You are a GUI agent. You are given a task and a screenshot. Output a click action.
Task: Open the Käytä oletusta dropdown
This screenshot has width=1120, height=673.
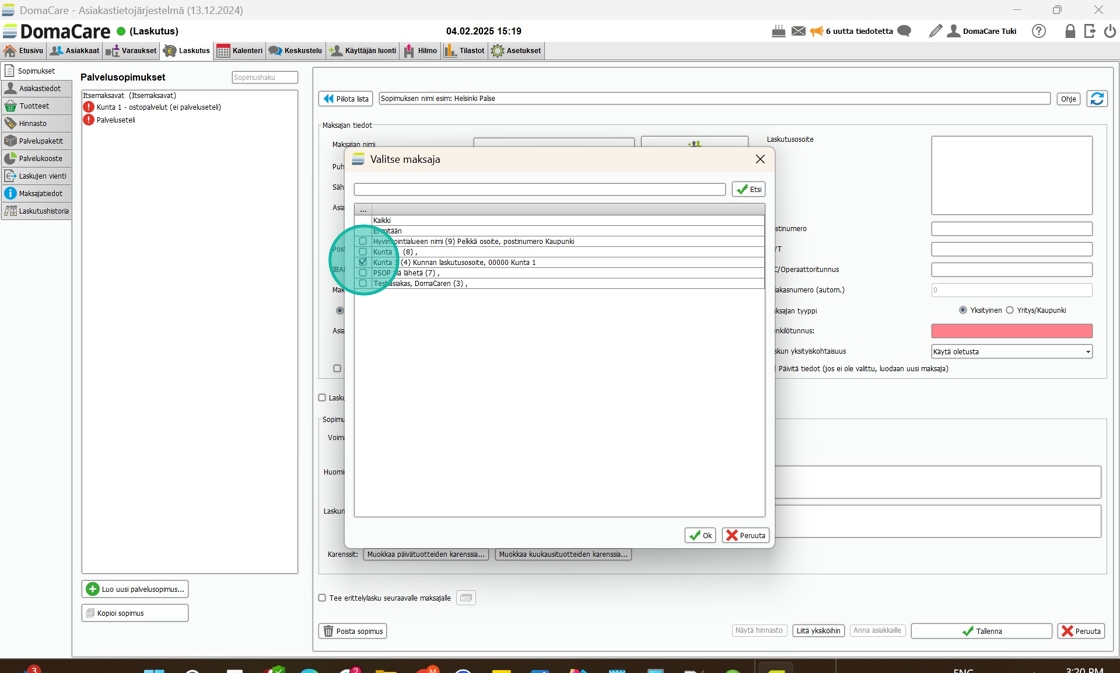tap(1011, 352)
